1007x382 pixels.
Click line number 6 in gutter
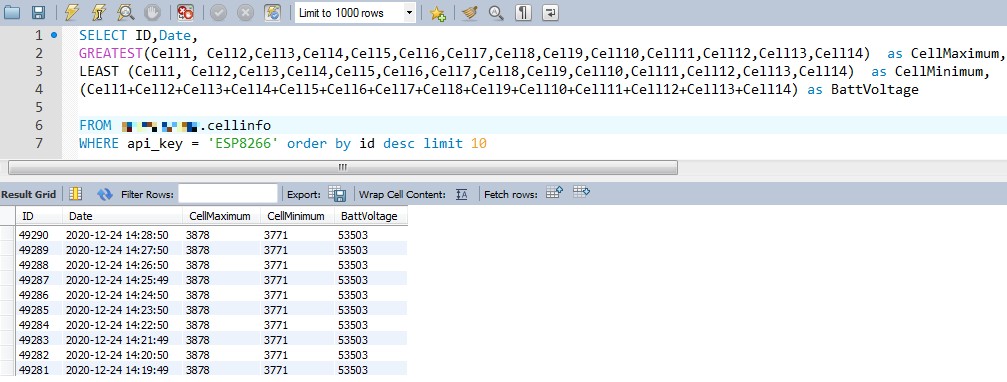pyautogui.click(x=39, y=125)
